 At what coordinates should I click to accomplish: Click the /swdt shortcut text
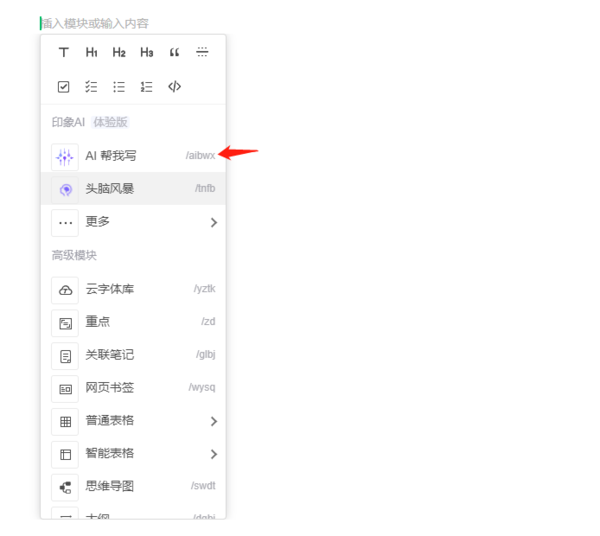[x=203, y=486]
